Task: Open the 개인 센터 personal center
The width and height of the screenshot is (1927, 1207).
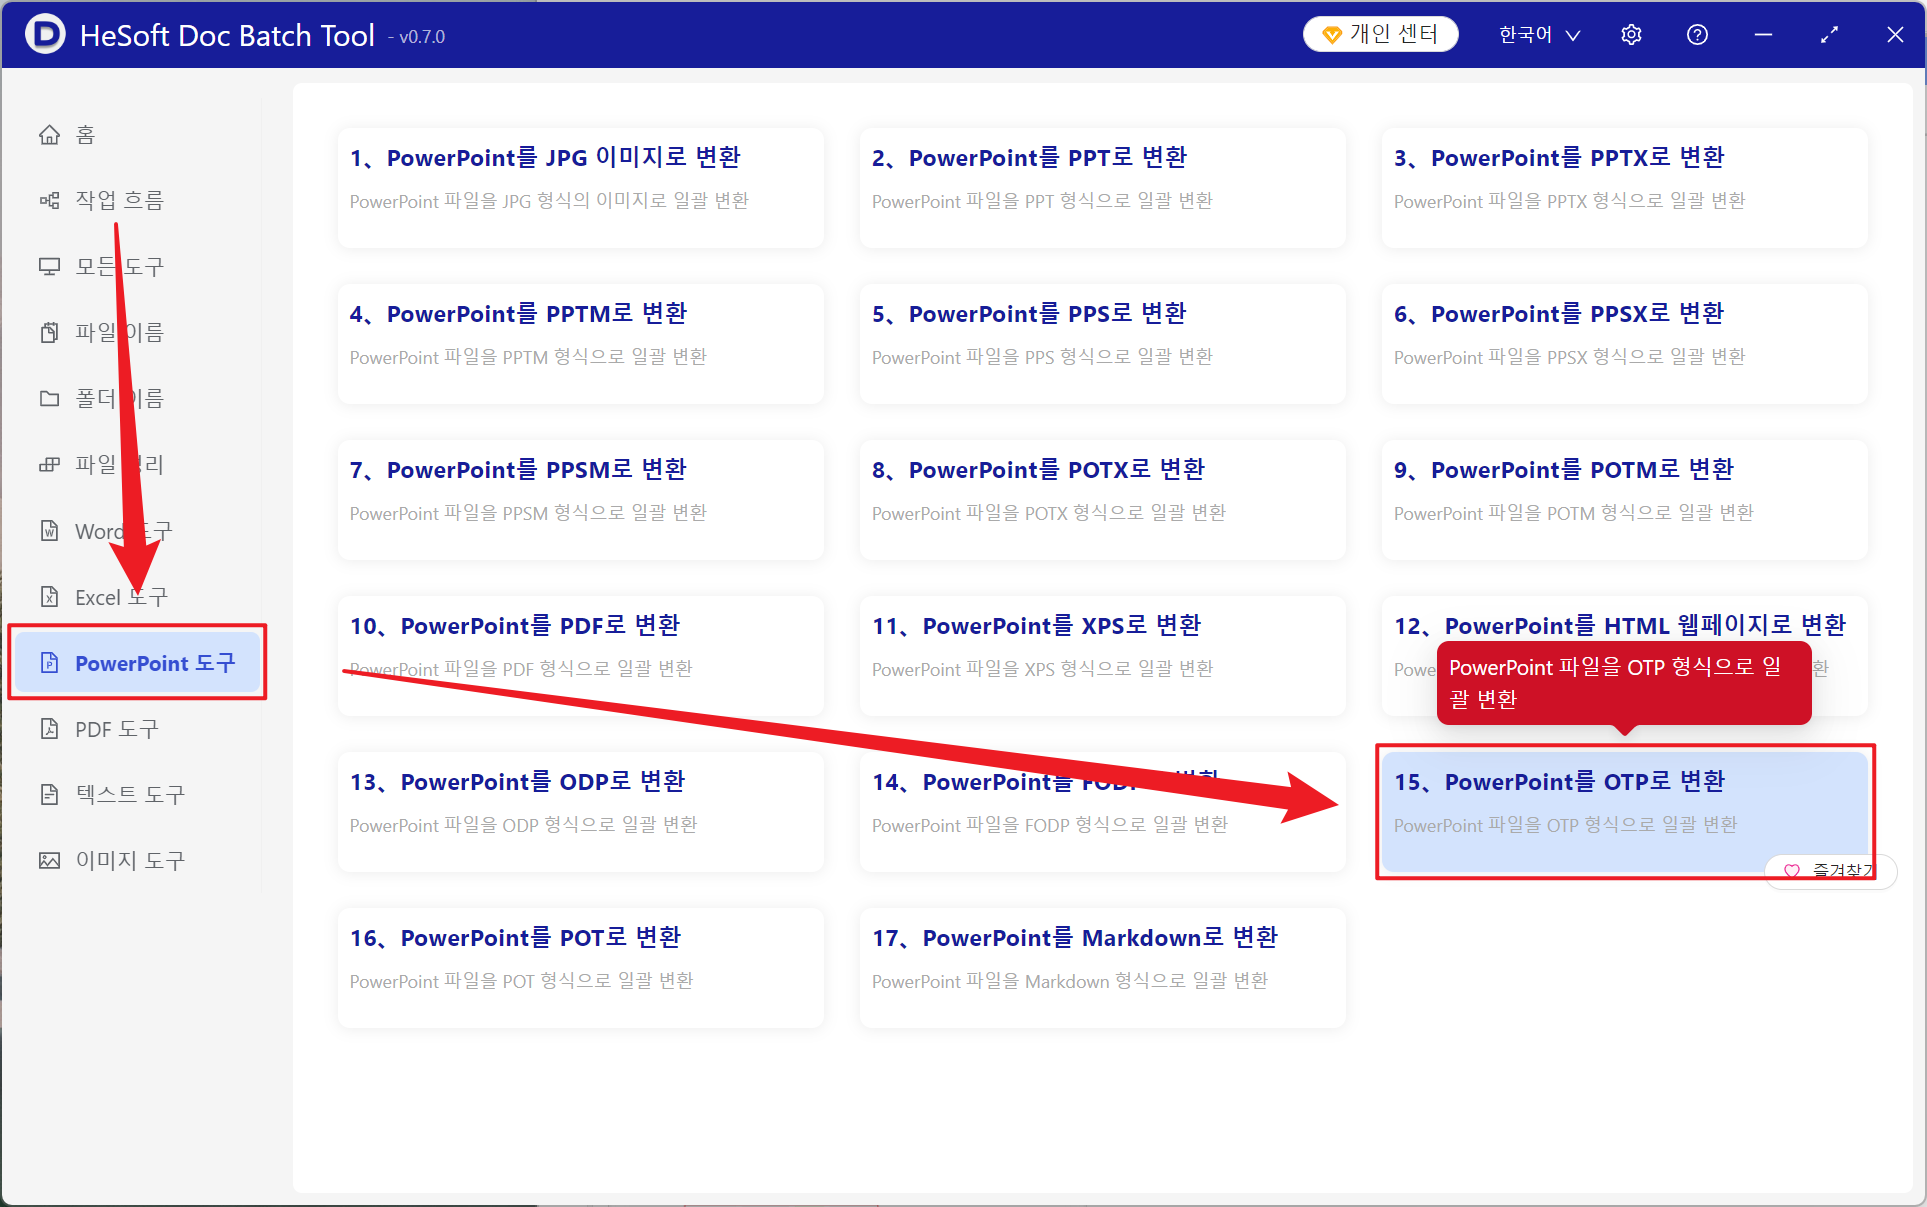Action: (1380, 35)
